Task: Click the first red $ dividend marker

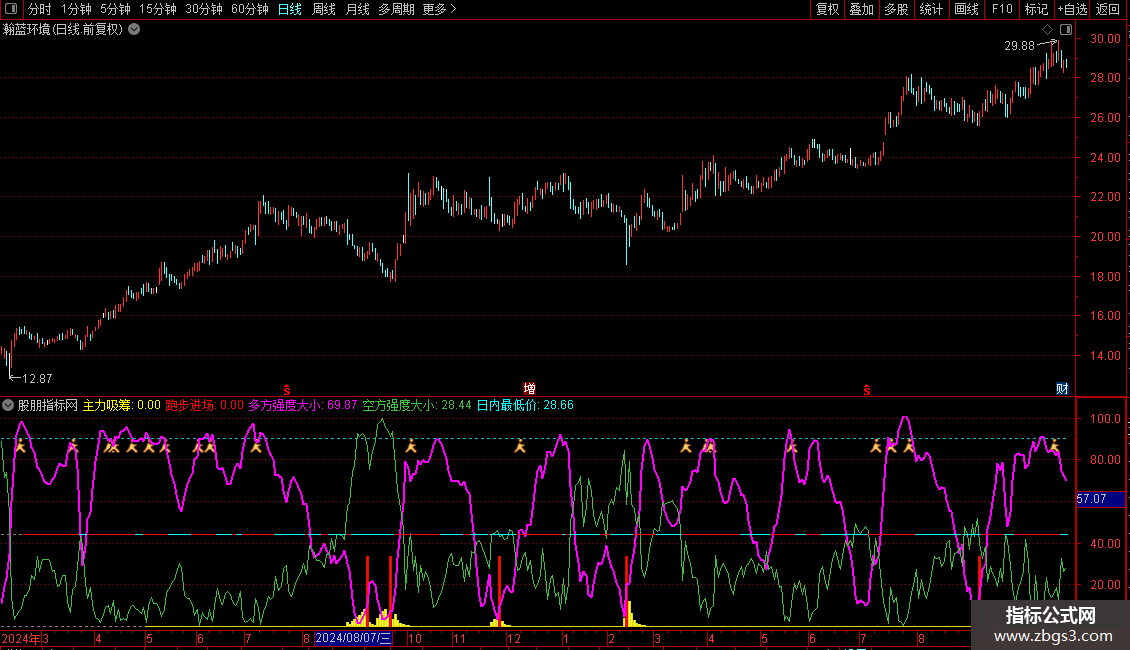Action: click(287, 388)
